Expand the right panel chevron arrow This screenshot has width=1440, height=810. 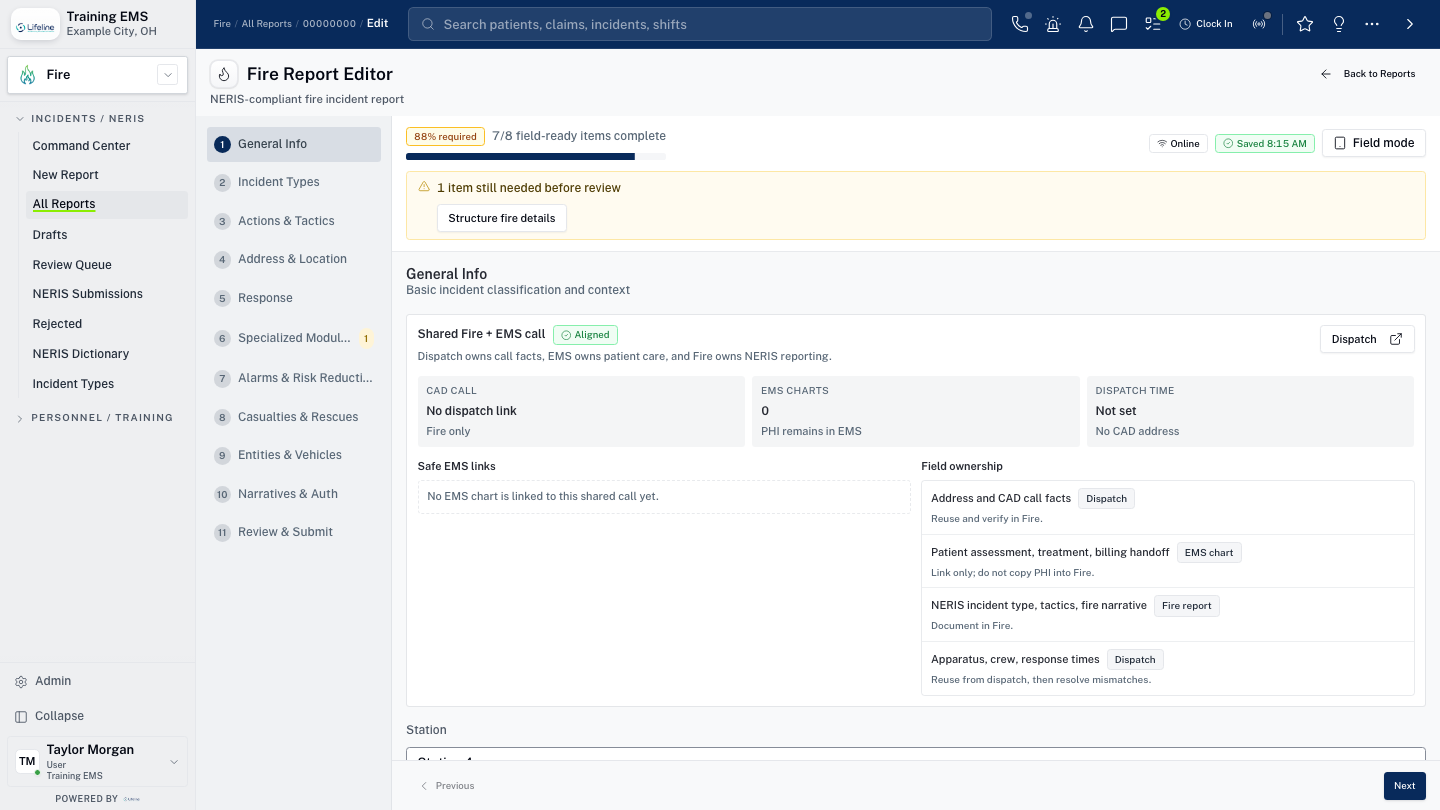[1410, 24]
